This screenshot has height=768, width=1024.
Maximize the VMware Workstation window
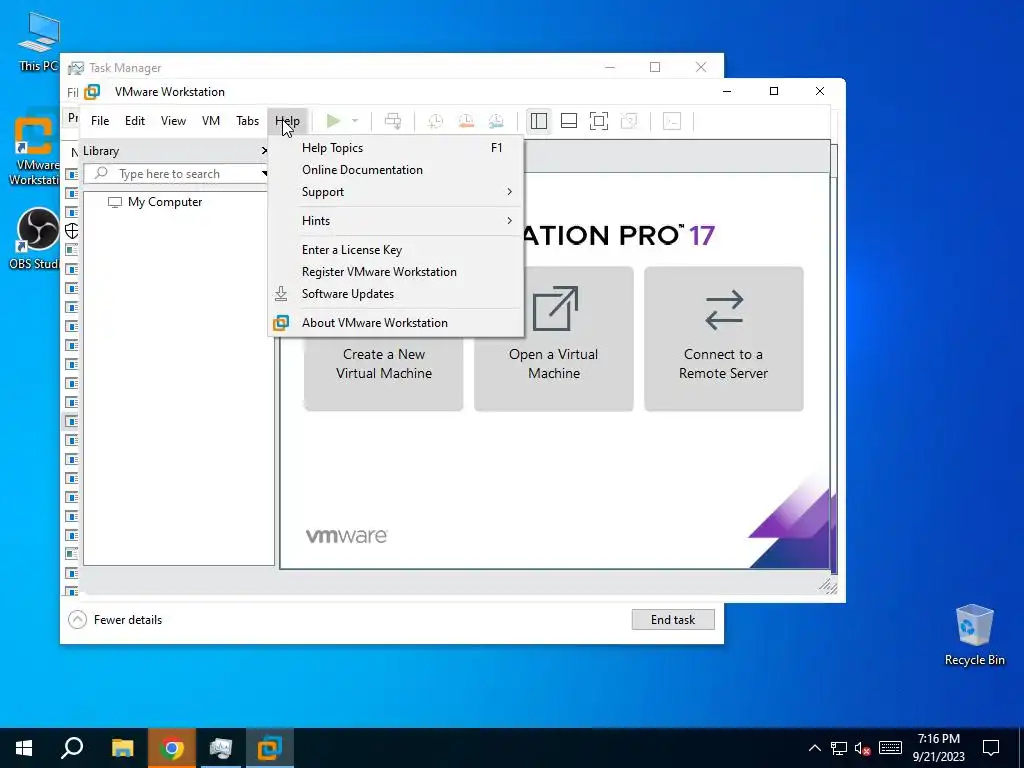(x=774, y=91)
